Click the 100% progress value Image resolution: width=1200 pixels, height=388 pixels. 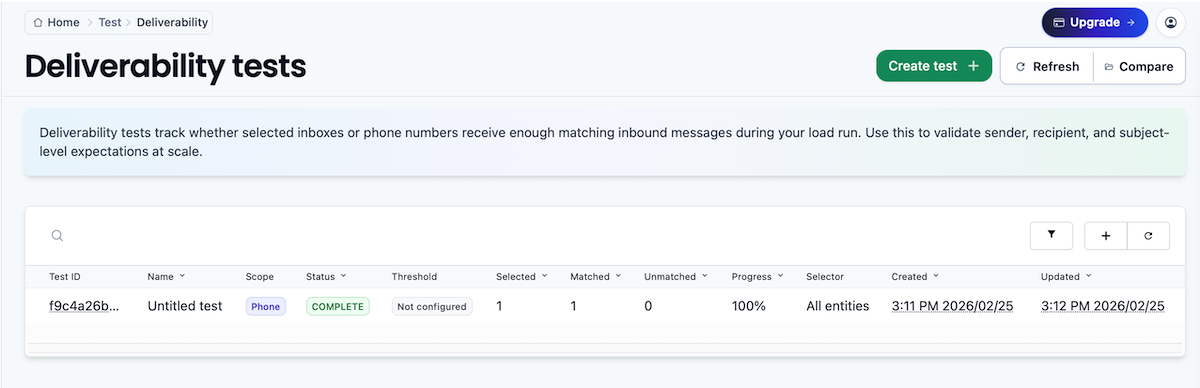point(749,306)
